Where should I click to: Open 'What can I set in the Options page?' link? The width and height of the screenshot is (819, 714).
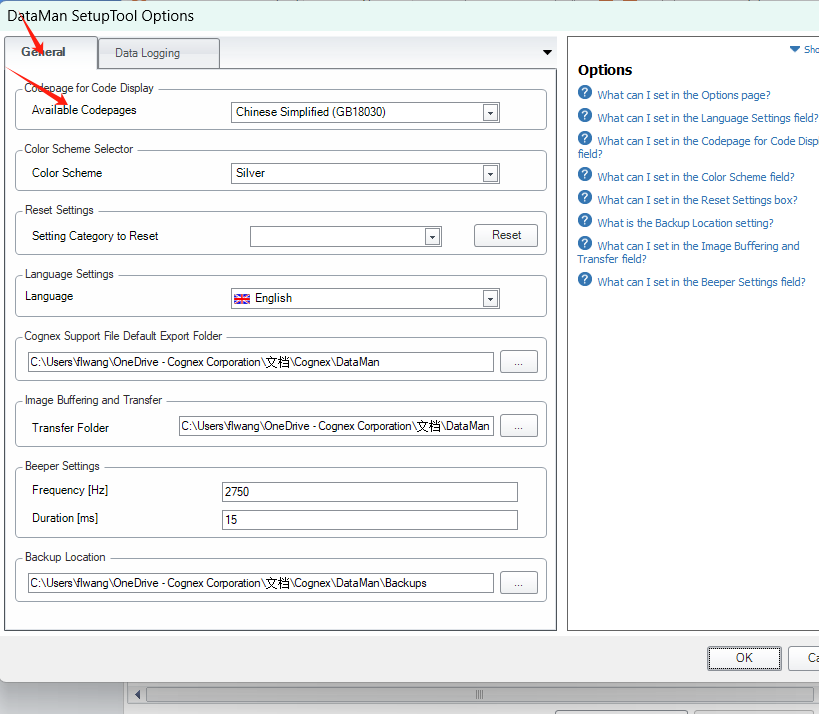click(684, 95)
